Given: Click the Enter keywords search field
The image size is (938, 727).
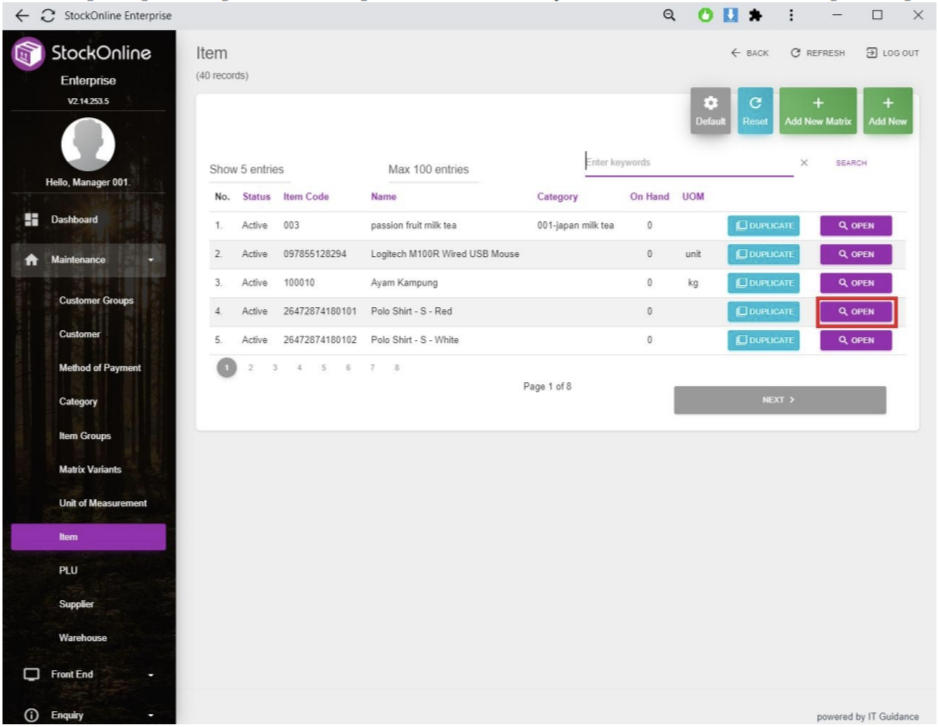Looking at the screenshot, I should point(688,163).
